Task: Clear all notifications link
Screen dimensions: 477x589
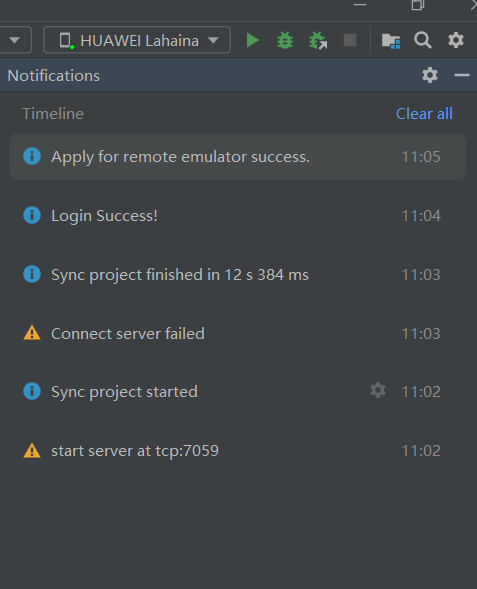Action: pyautogui.click(x=424, y=114)
